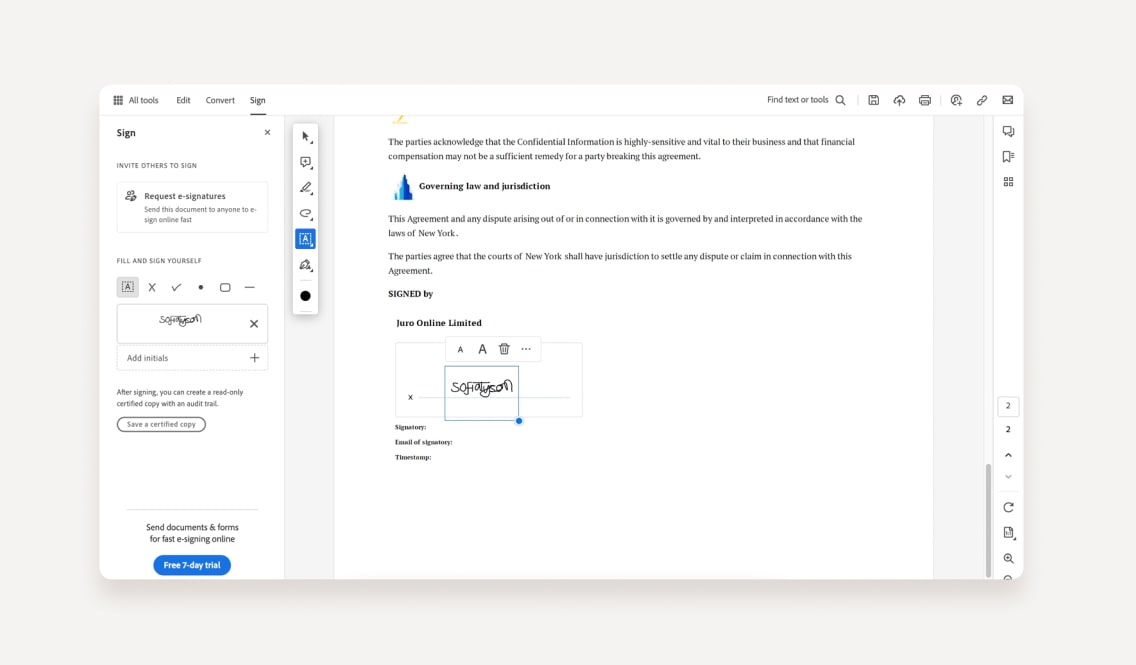The height and width of the screenshot is (665, 1136).
Task: Click the saved signature in side panel
Action: click(x=180, y=319)
